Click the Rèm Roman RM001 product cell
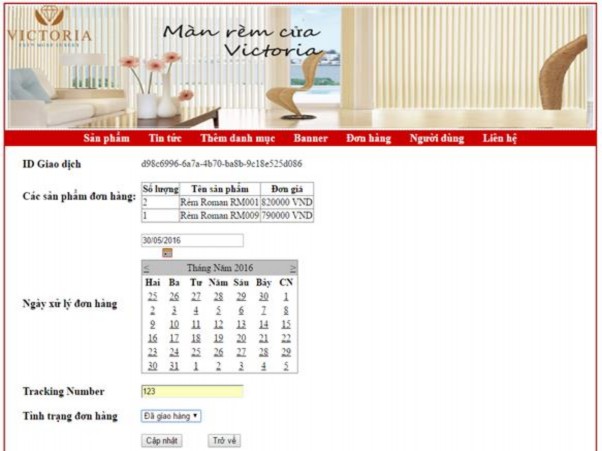 (x=220, y=202)
